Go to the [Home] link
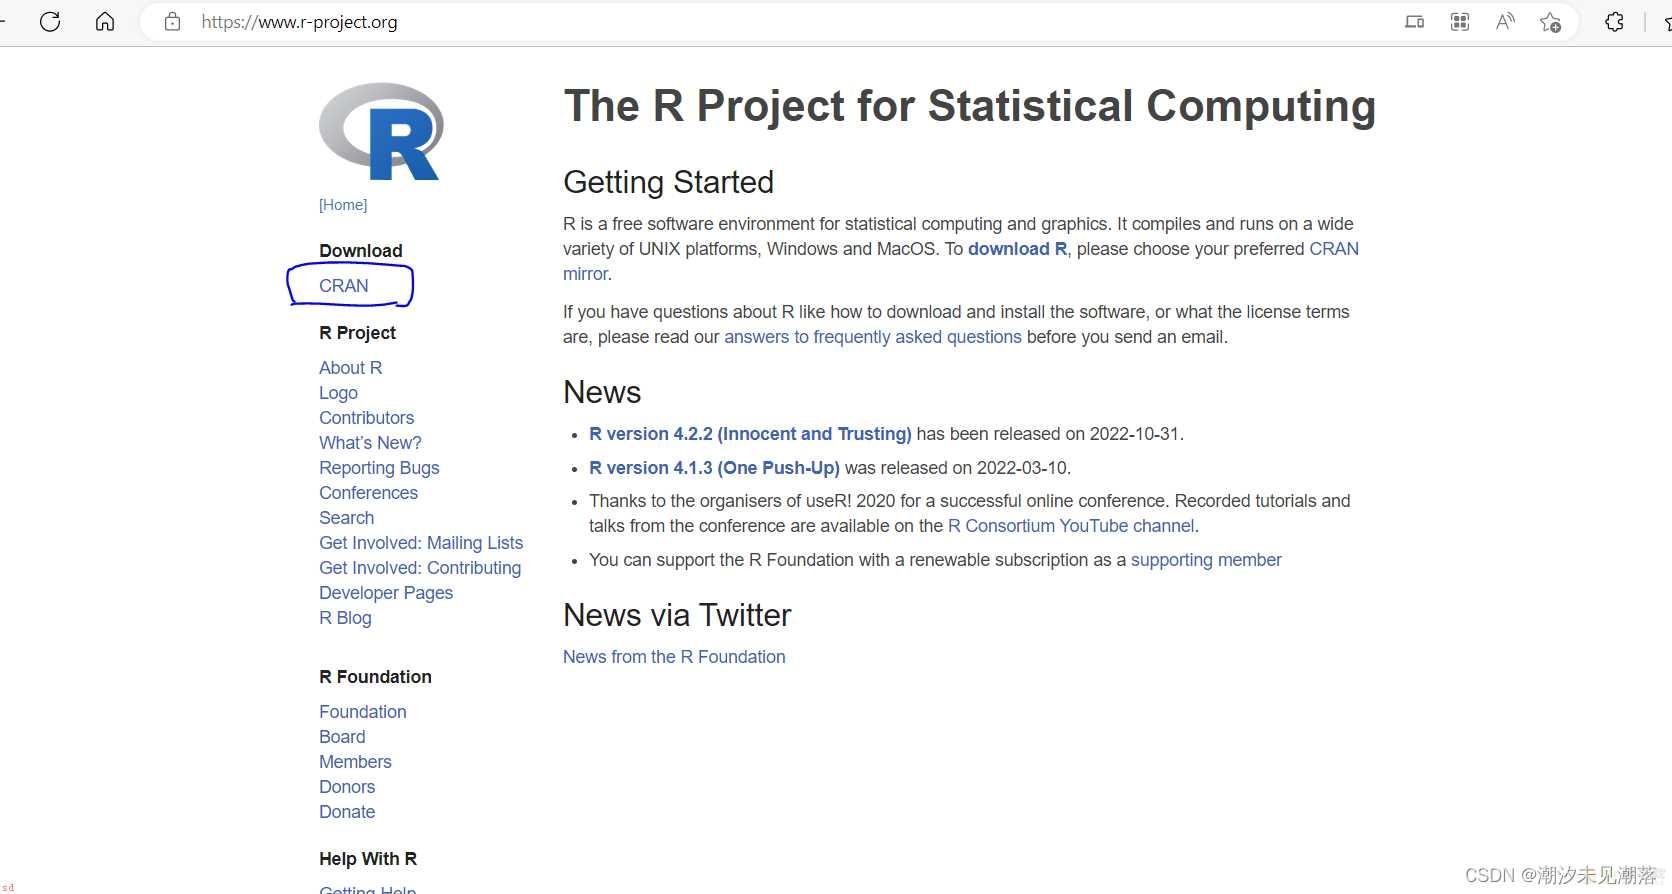 [x=343, y=205]
